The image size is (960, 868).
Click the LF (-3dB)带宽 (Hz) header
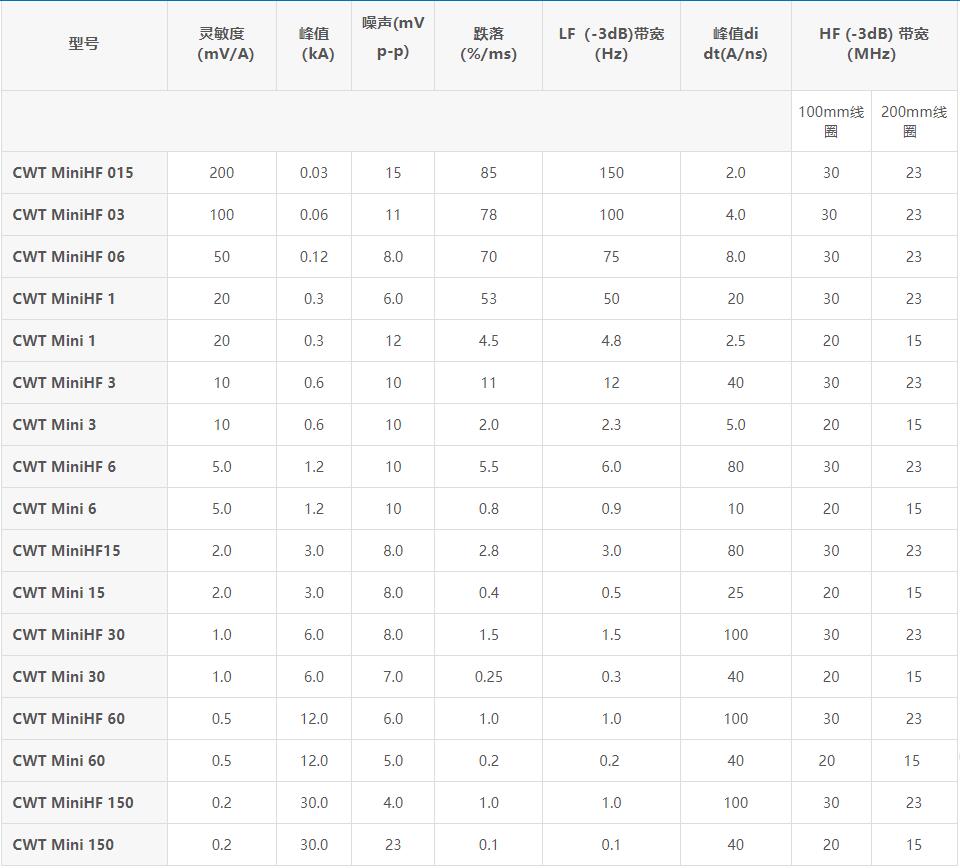611,43
